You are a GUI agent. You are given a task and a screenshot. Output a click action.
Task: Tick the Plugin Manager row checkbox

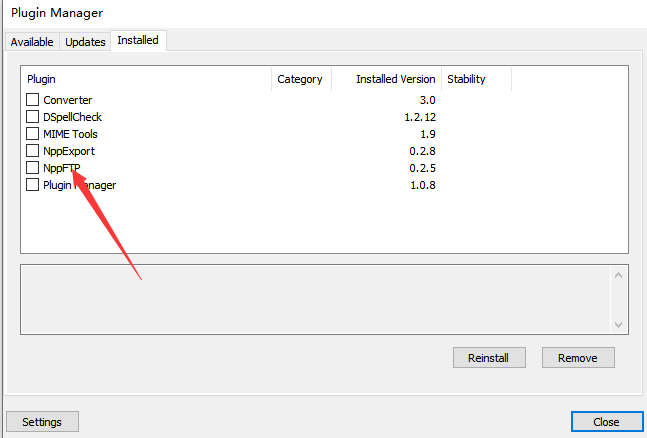(32, 185)
